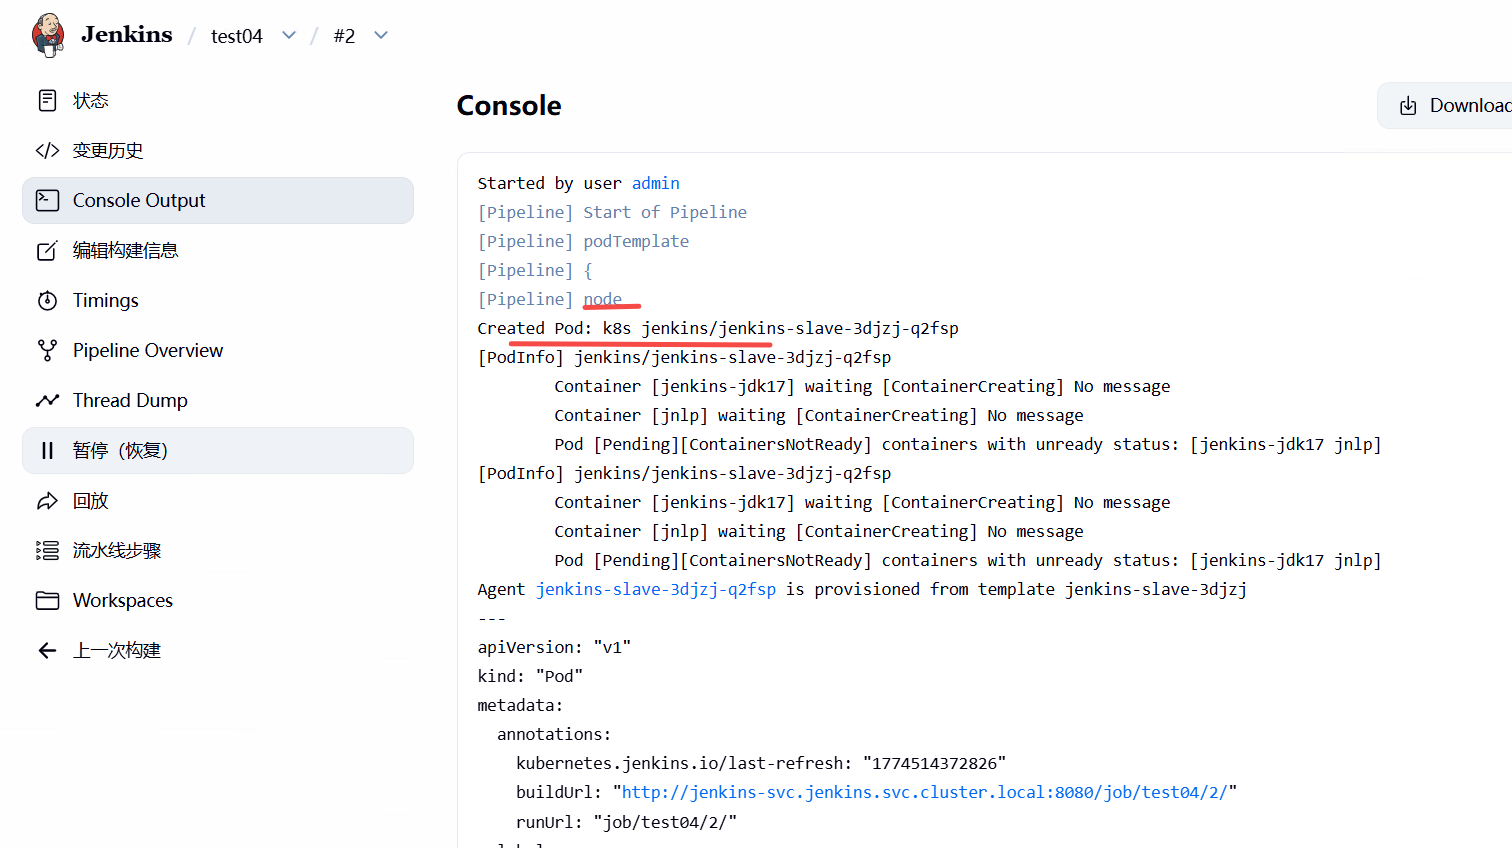Viewport: 1512px width, 848px height.
Task: Click the 'kind: "Pod"' line
Action: pyautogui.click(x=530, y=676)
